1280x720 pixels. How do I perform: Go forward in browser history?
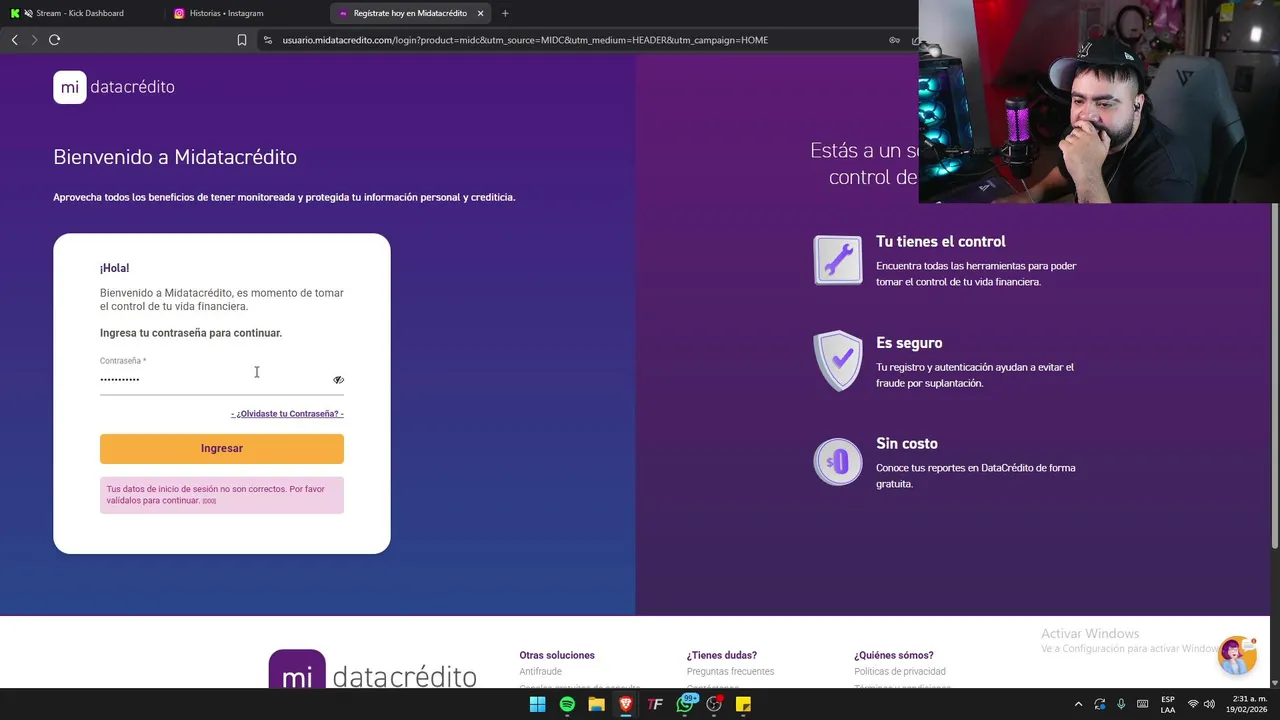(x=34, y=40)
